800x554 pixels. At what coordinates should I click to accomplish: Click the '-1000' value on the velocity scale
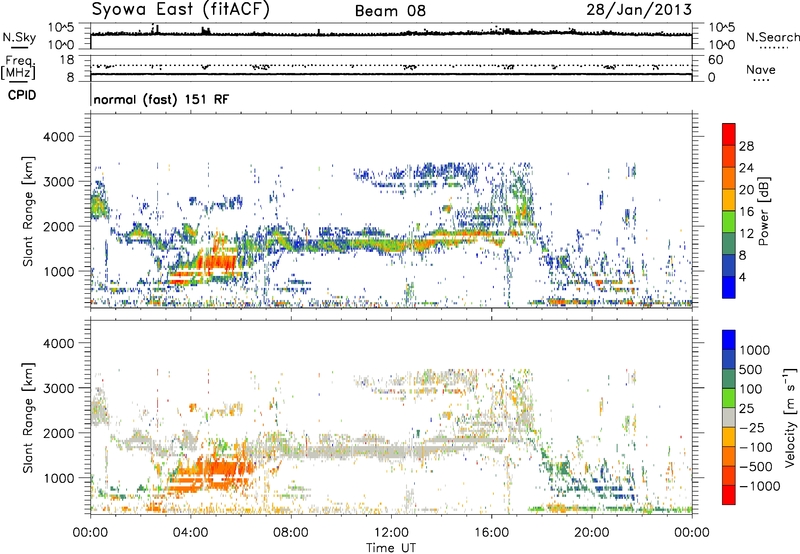pyautogui.click(x=760, y=486)
